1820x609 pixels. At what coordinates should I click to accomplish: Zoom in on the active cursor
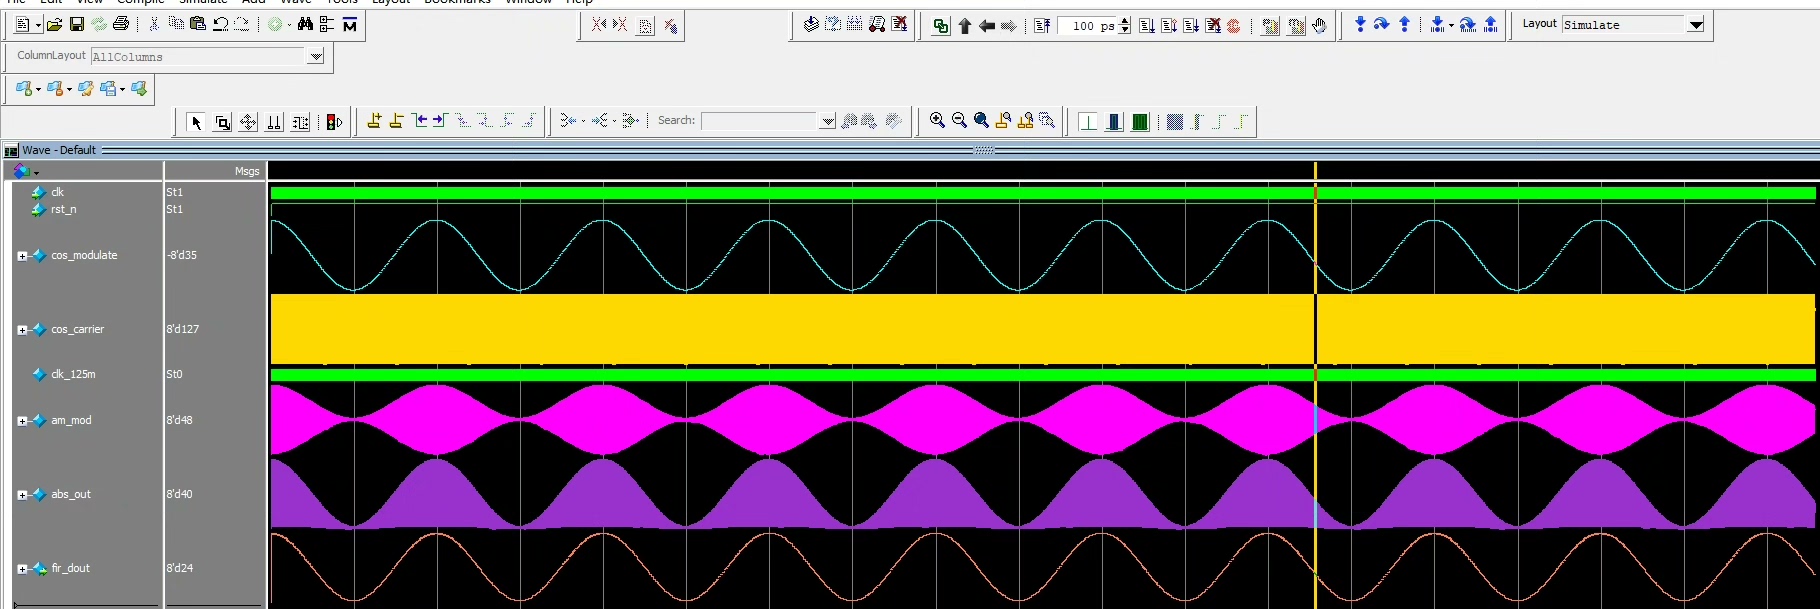coord(1003,120)
